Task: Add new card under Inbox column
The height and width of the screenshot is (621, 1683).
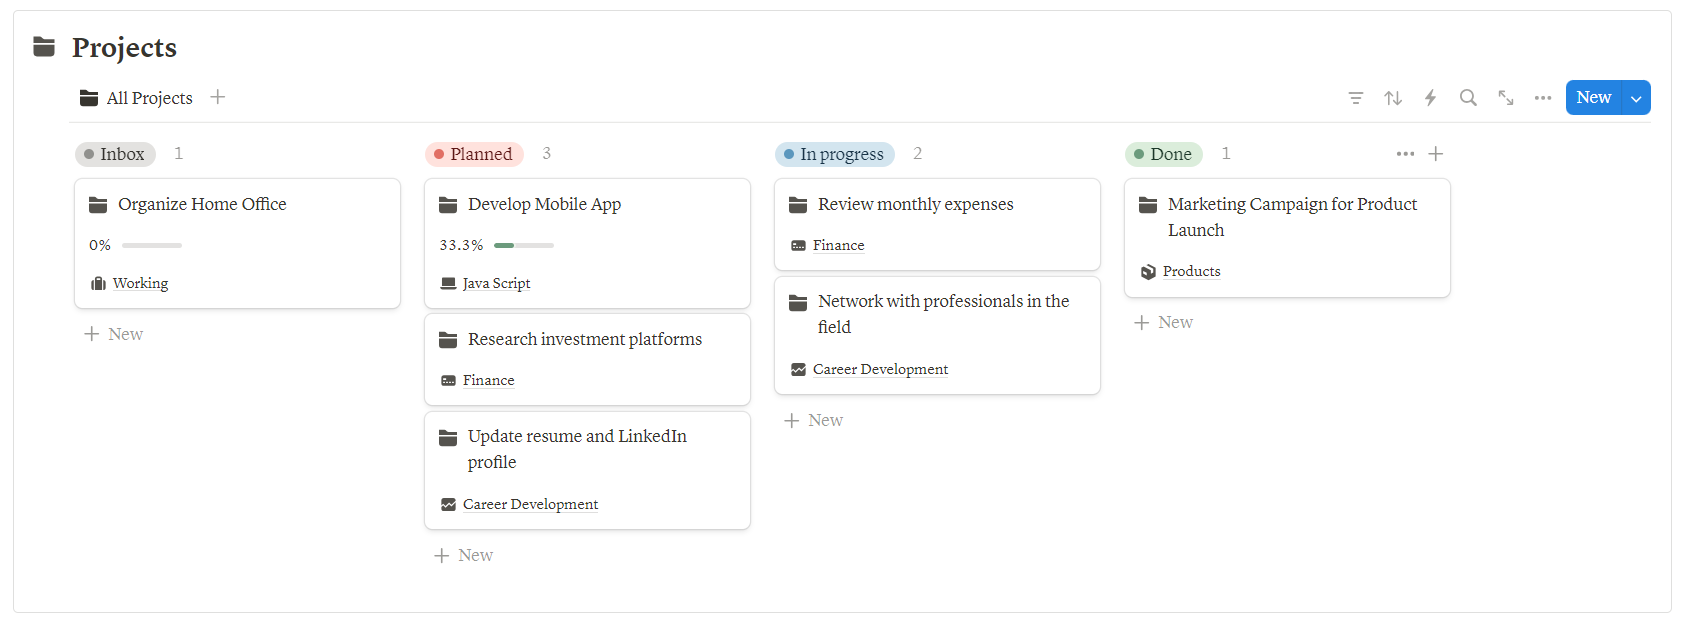Action: pos(114,334)
